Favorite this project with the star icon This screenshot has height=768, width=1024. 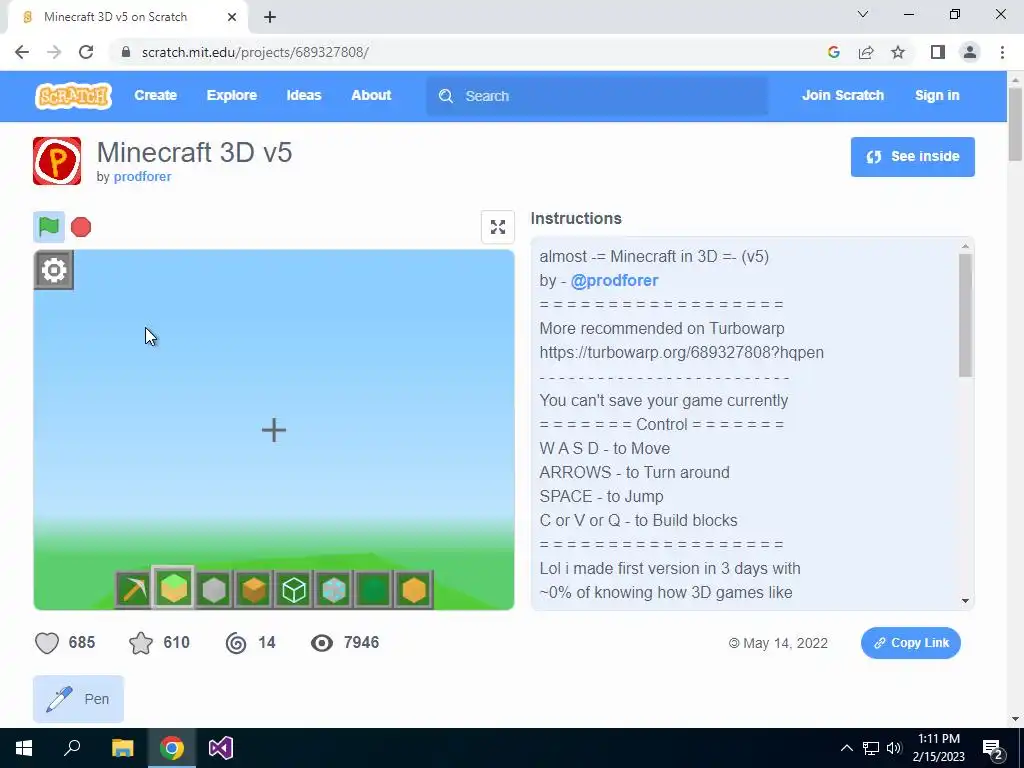pyautogui.click(x=141, y=643)
